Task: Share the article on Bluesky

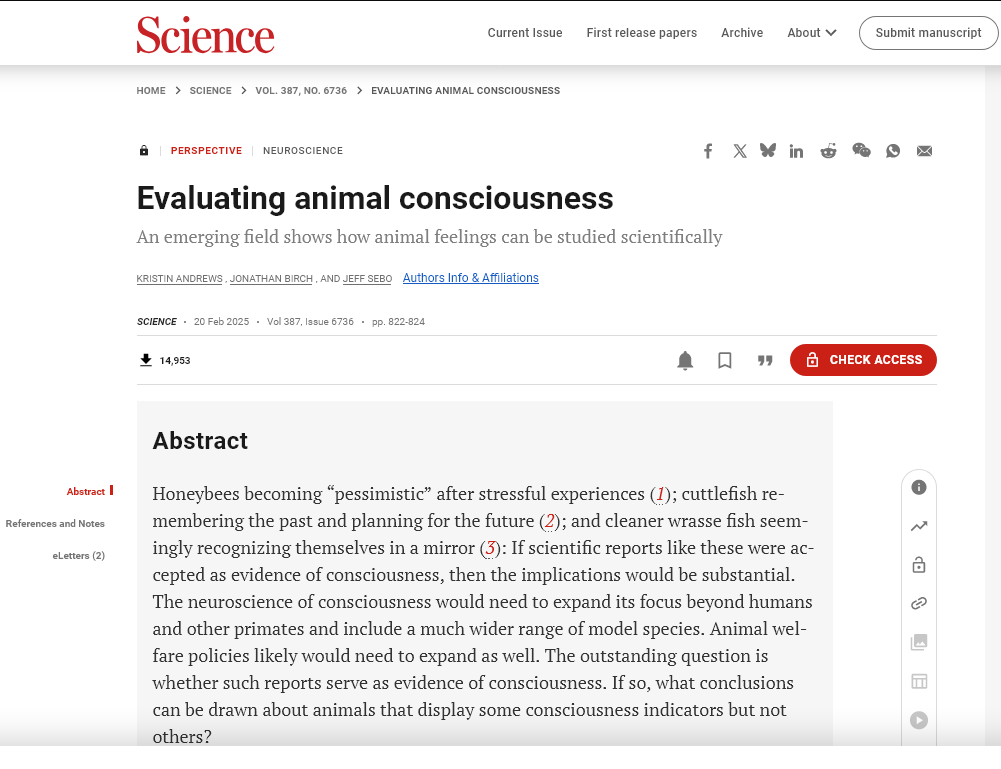Action: tap(767, 150)
